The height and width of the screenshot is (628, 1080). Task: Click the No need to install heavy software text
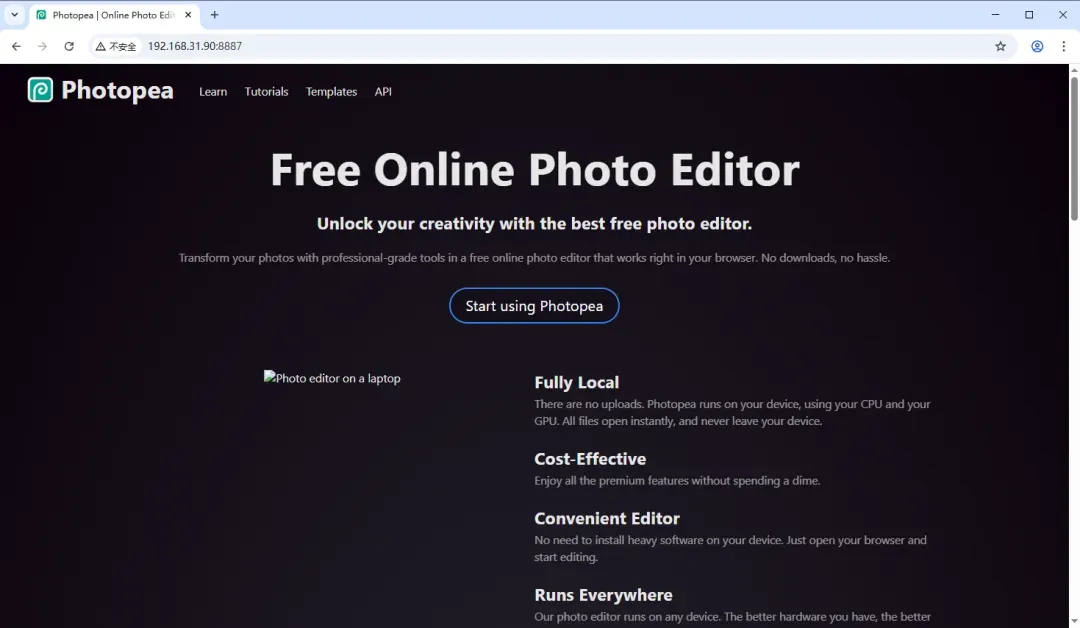[x=730, y=548]
